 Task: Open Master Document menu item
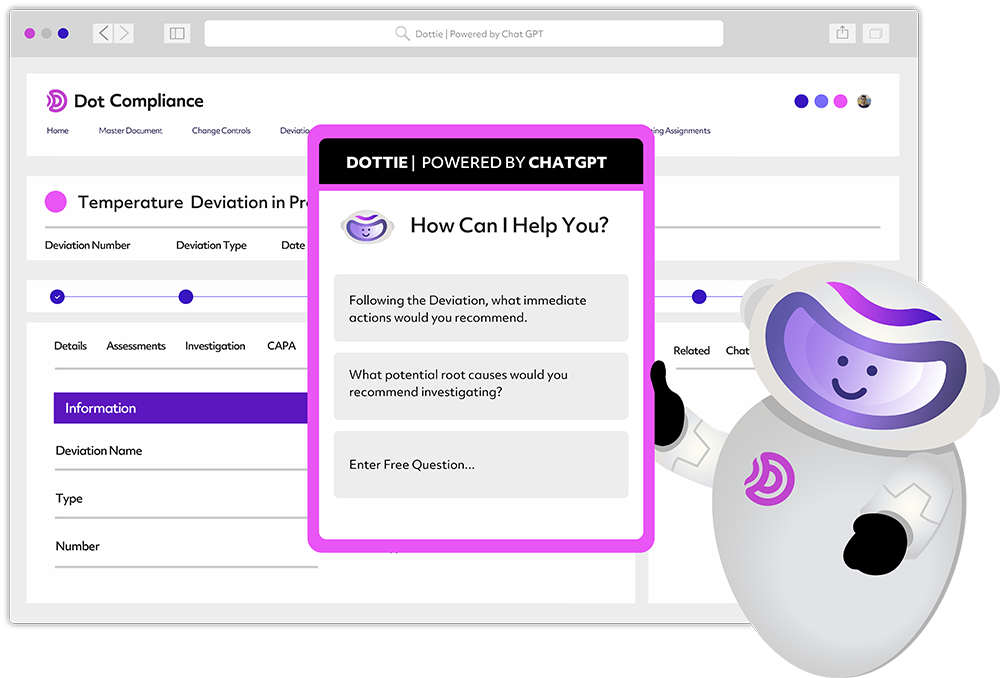(130, 131)
